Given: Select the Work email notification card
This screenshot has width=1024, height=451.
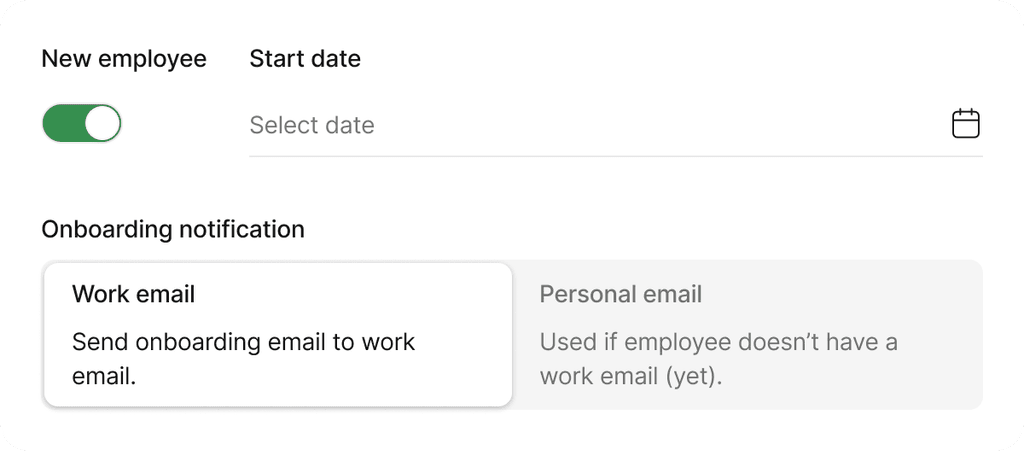Looking at the screenshot, I should [278, 335].
